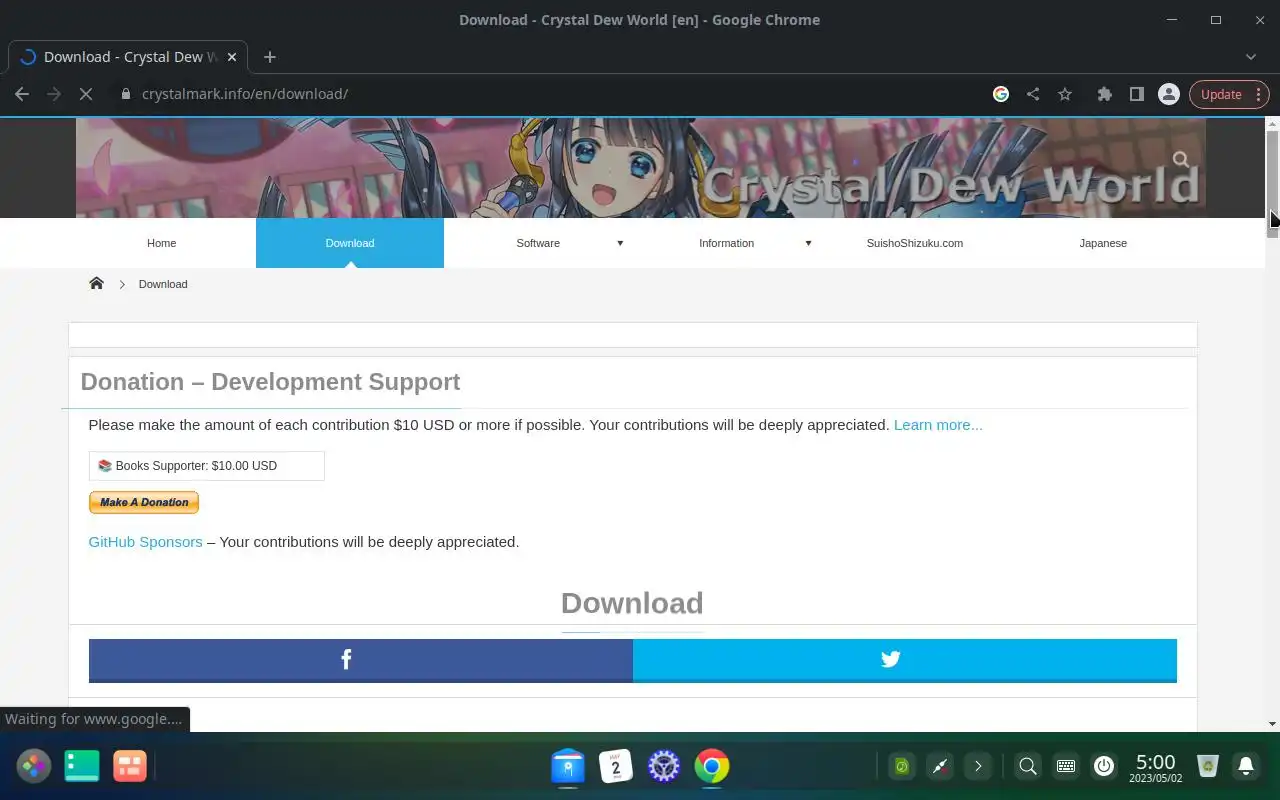This screenshot has width=1280, height=800.
Task: Open the Chrome profile avatar
Action: [1168, 94]
